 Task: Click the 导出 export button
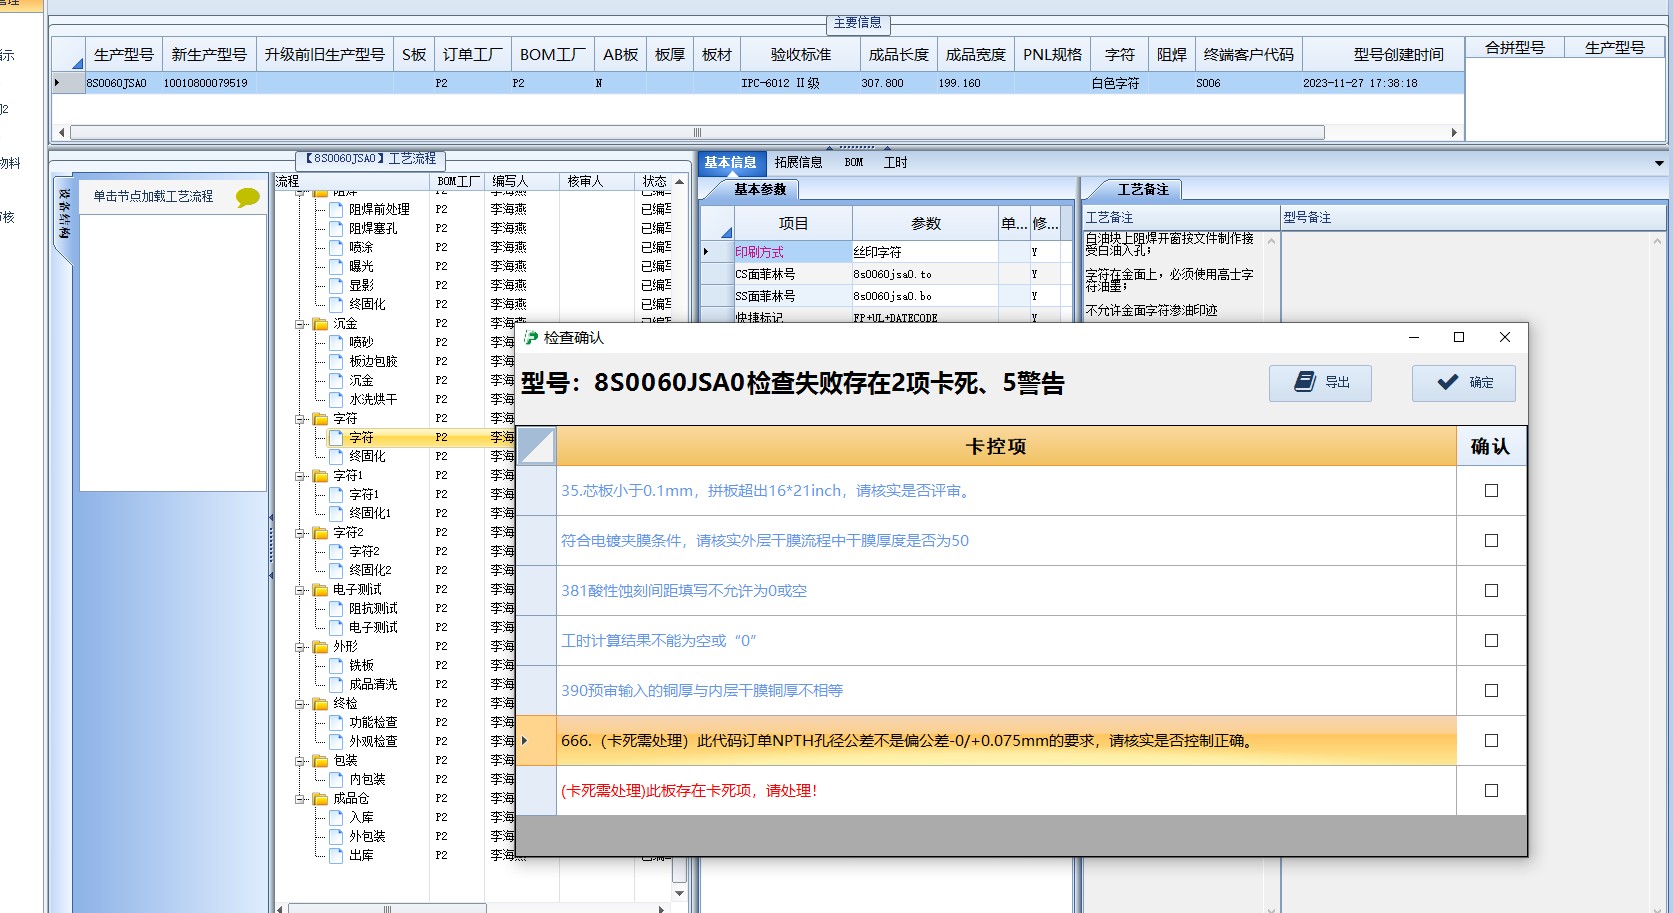pyautogui.click(x=1320, y=382)
